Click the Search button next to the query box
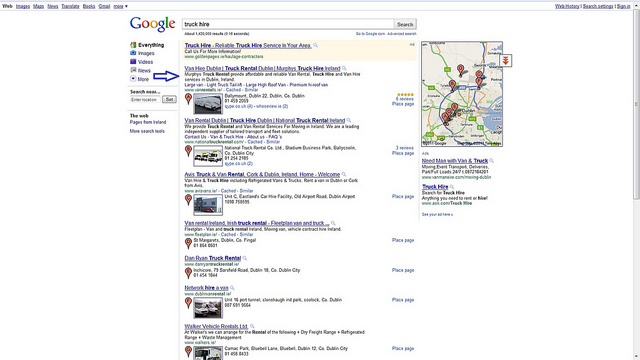 pos(405,24)
